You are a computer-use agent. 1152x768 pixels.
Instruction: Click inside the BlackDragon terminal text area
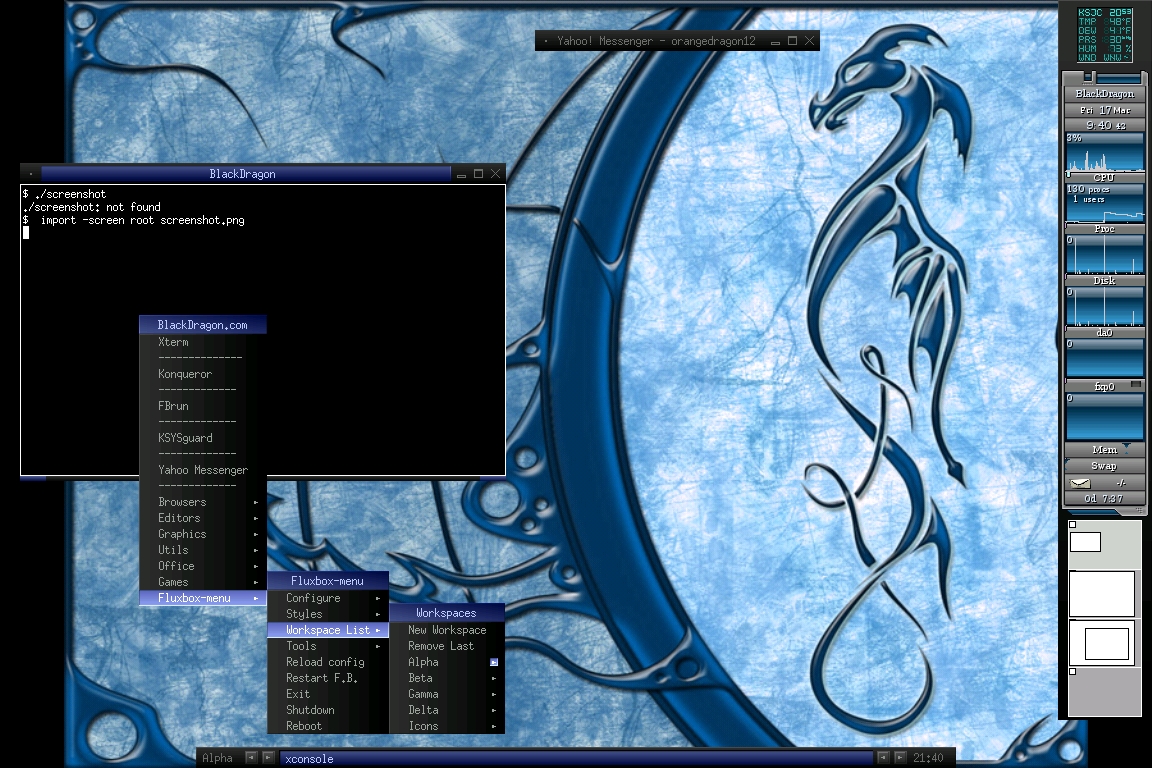pos(263,330)
